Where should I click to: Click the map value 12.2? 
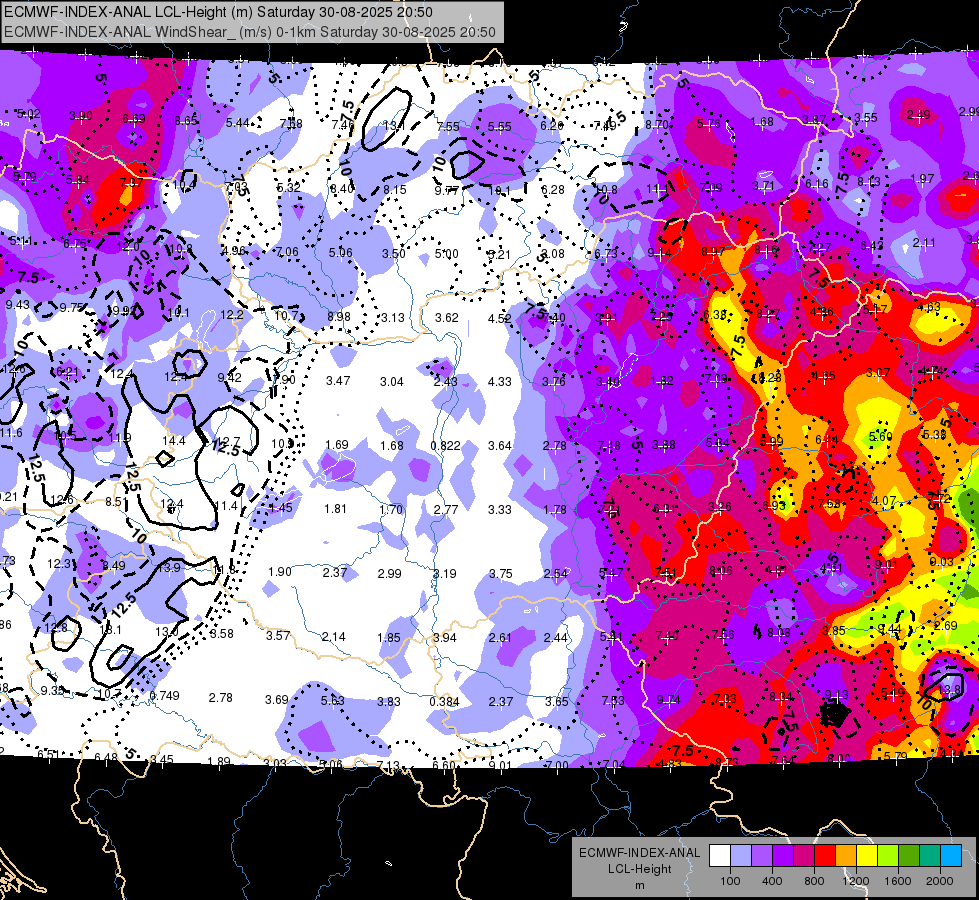click(x=232, y=315)
